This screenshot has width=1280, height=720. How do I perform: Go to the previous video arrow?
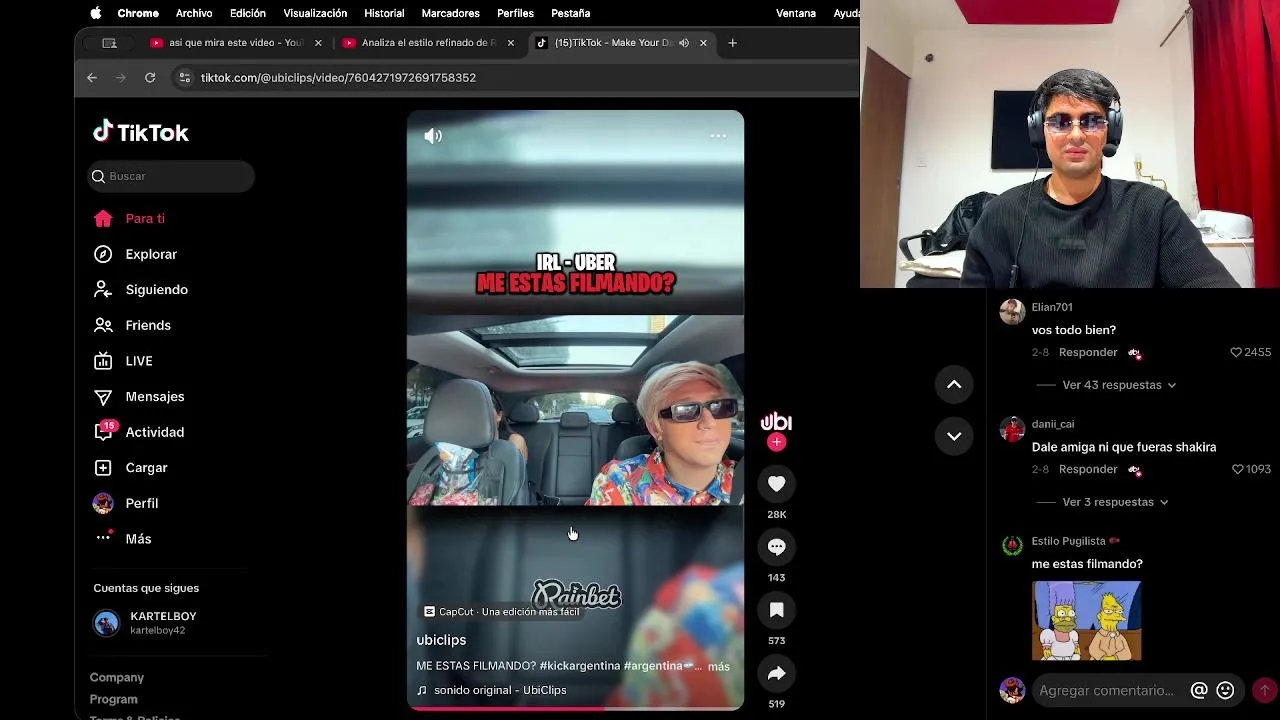pyautogui.click(x=954, y=384)
